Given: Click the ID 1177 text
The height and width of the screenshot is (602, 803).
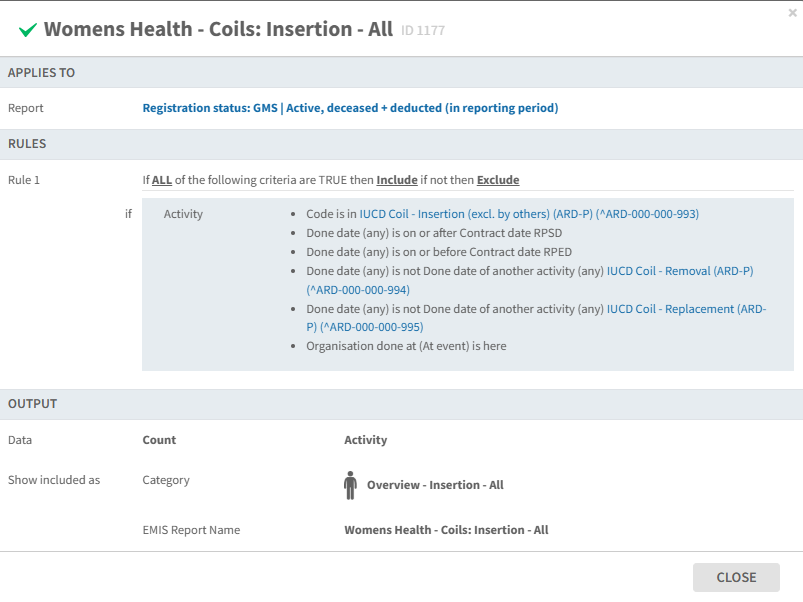Looking at the screenshot, I should [x=423, y=31].
